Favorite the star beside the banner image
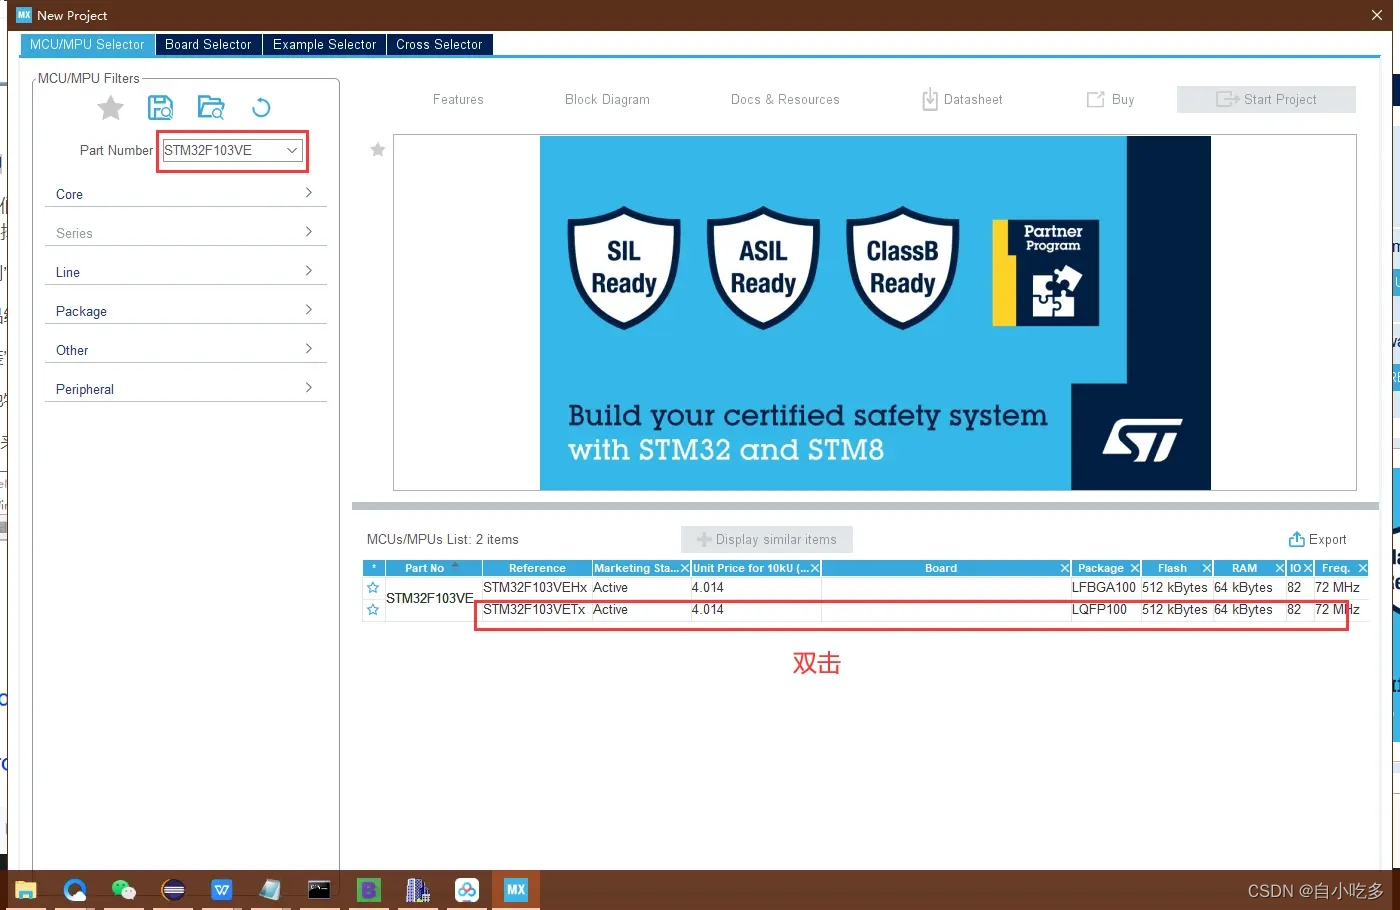Image resolution: width=1400 pixels, height=910 pixels. point(378,149)
